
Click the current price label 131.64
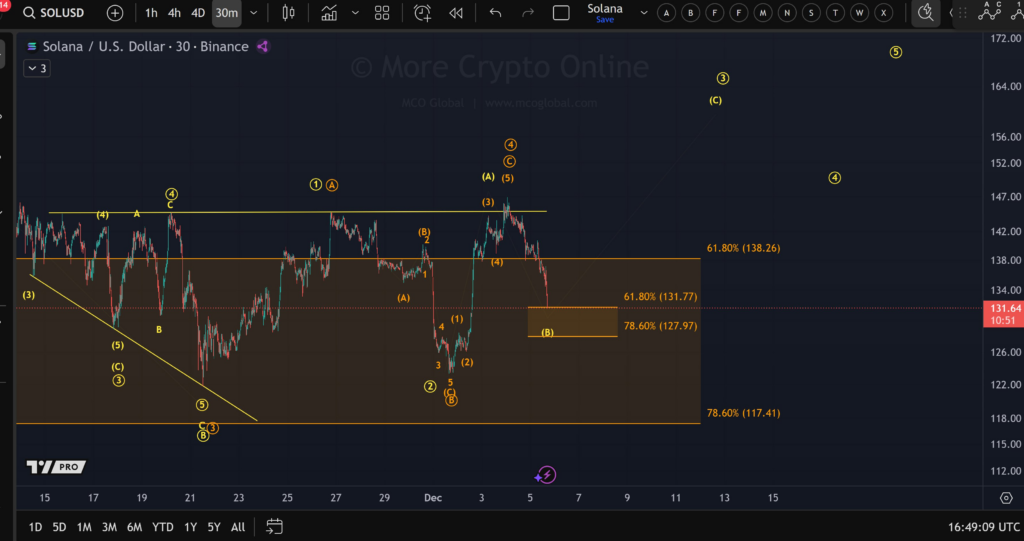(x=1006, y=308)
